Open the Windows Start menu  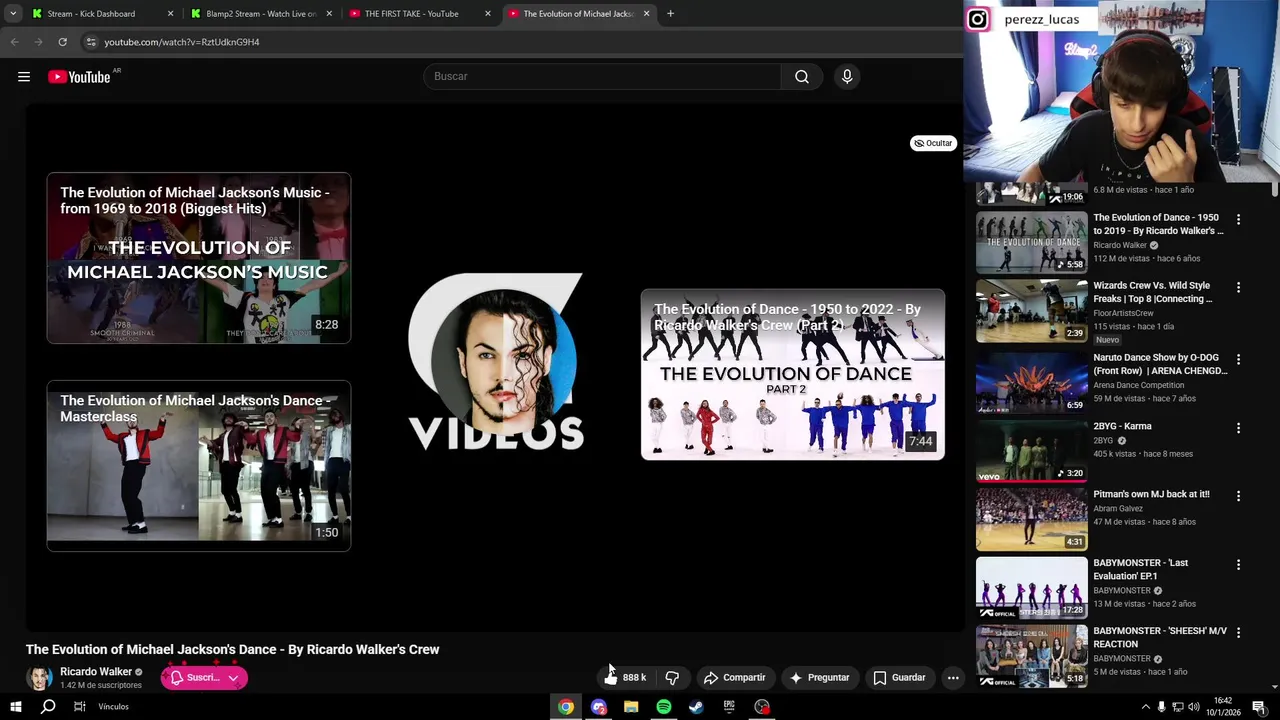pos(16,707)
